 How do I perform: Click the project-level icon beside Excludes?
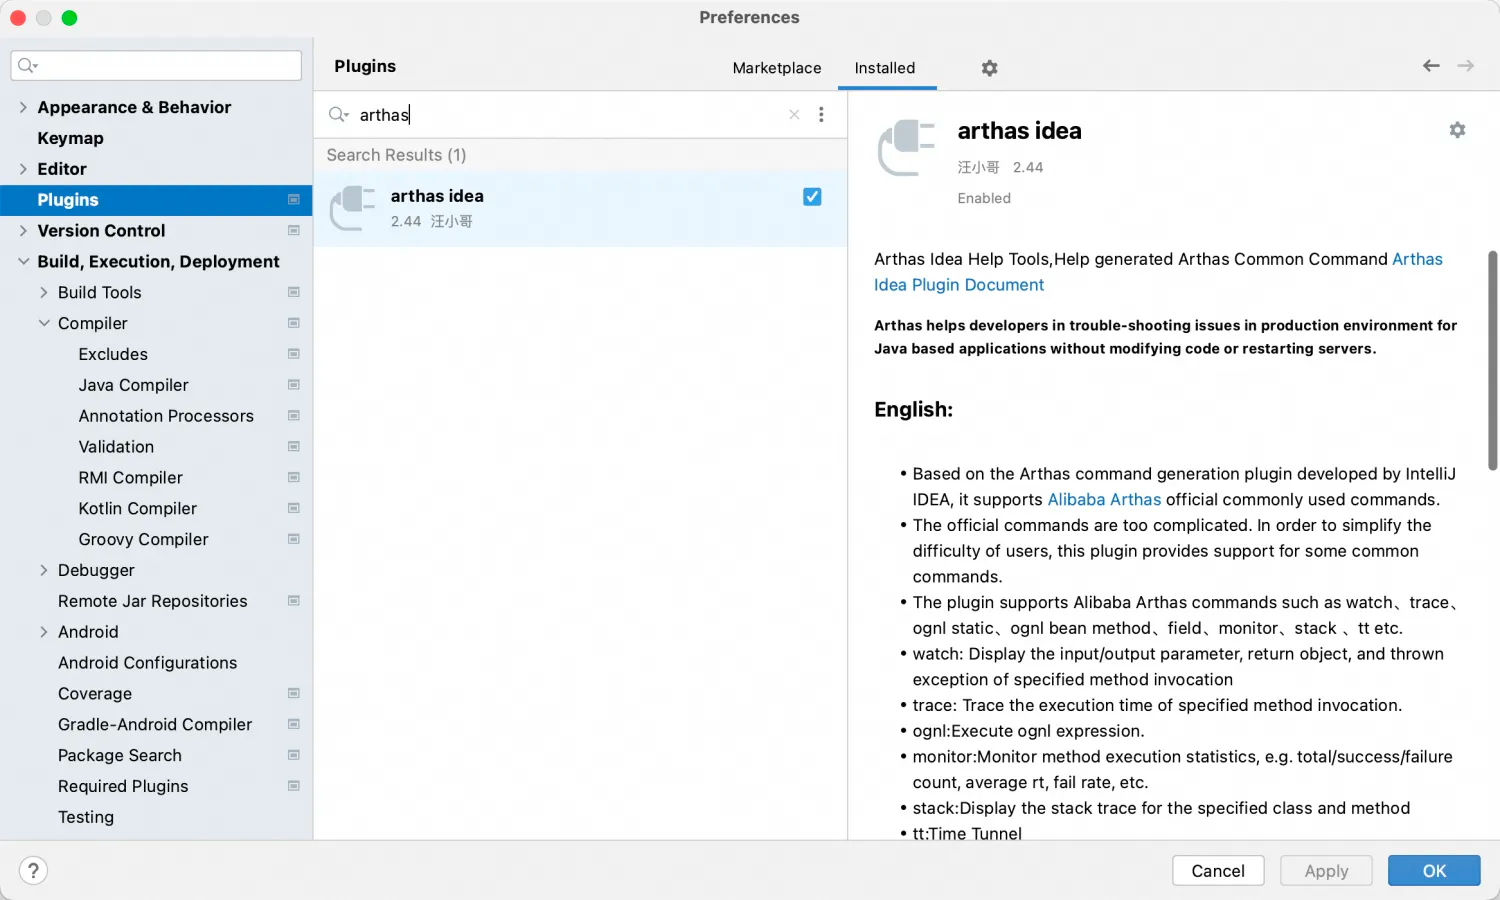[x=294, y=354]
